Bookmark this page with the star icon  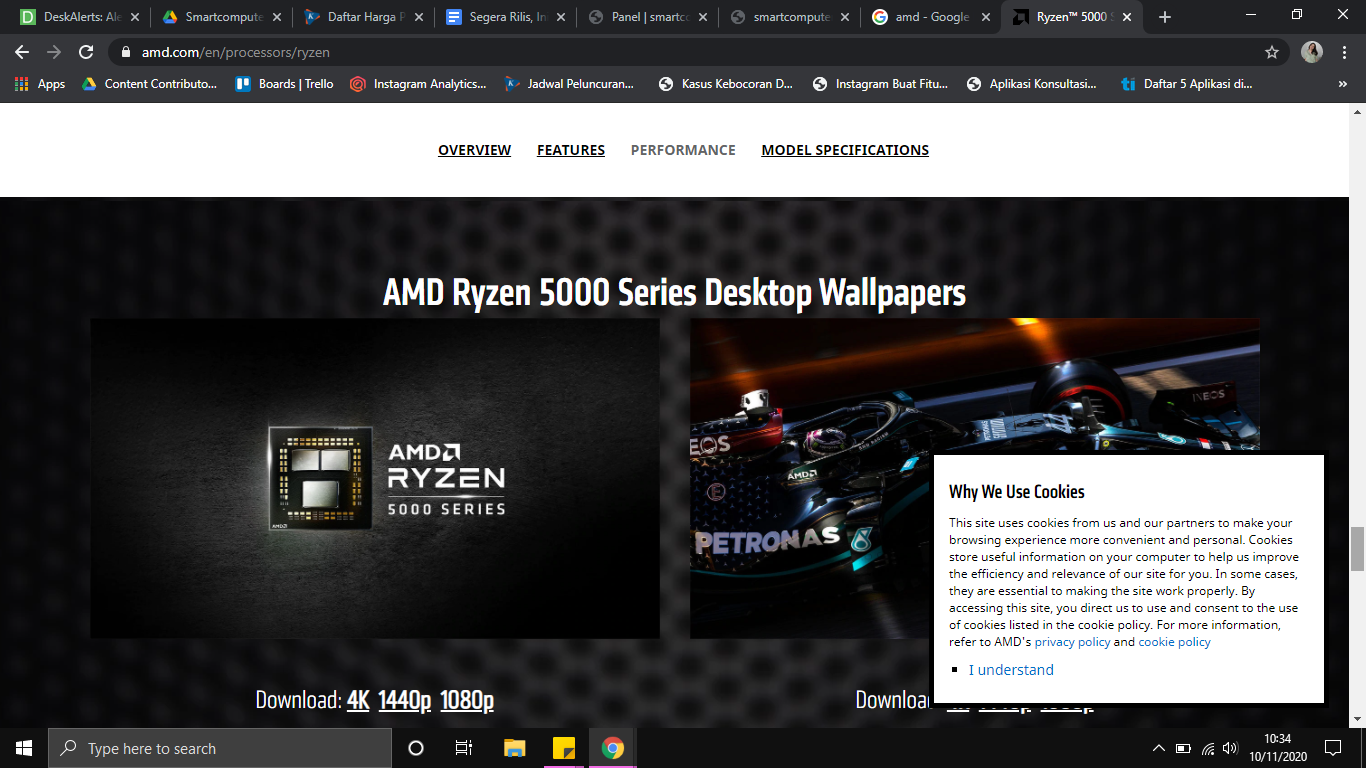(1272, 52)
